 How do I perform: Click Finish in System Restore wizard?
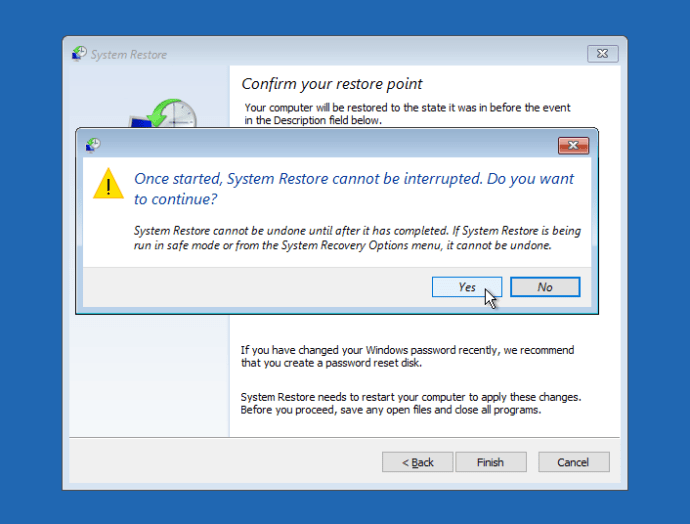(x=491, y=462)
